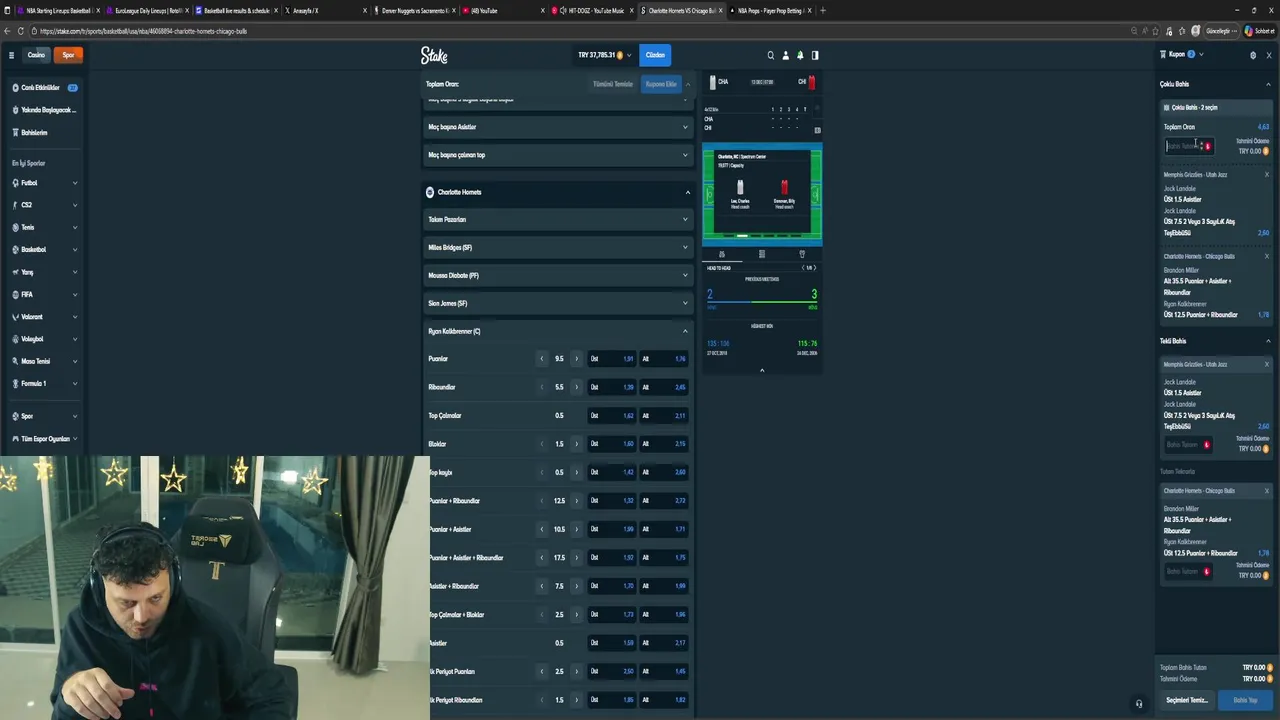Screen dimensions: 1280x720
Task: Decrease Puanlar + Ribaundlar line from 12.5
Action: [542, 501]
